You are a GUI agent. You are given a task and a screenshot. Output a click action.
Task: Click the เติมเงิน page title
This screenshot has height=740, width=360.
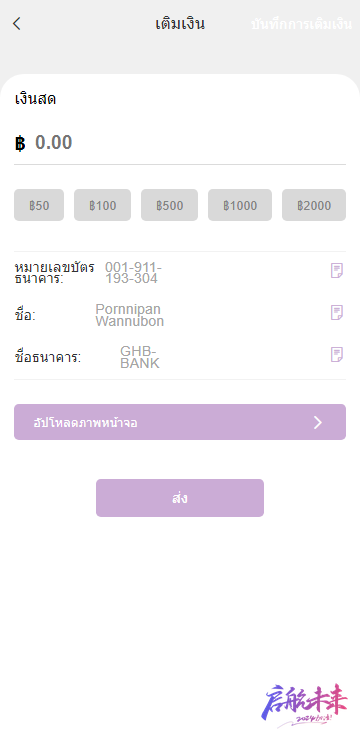pos(180,24)
